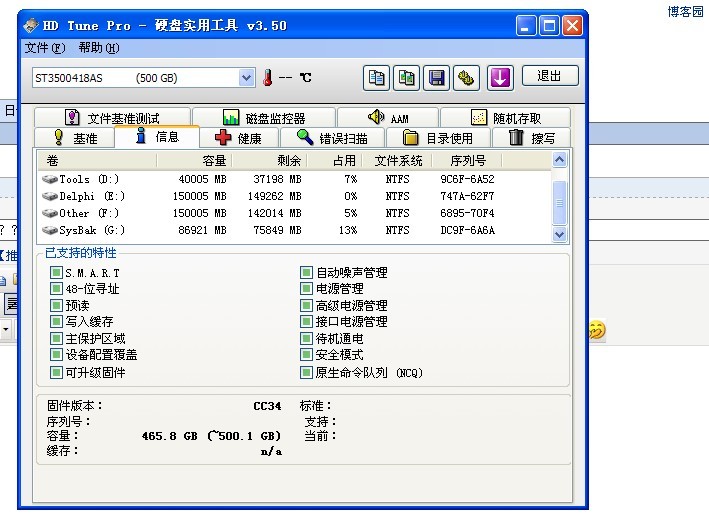Viewport: 709px width, 532px height.
Task: Sort by the 卷 column header
Action: click(x=97, y=160)
